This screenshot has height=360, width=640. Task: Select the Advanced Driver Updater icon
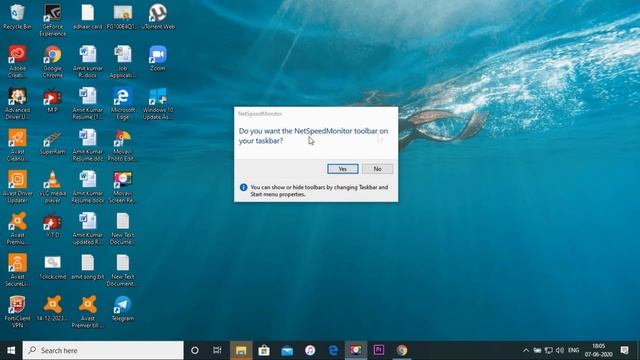click(17, 104)
